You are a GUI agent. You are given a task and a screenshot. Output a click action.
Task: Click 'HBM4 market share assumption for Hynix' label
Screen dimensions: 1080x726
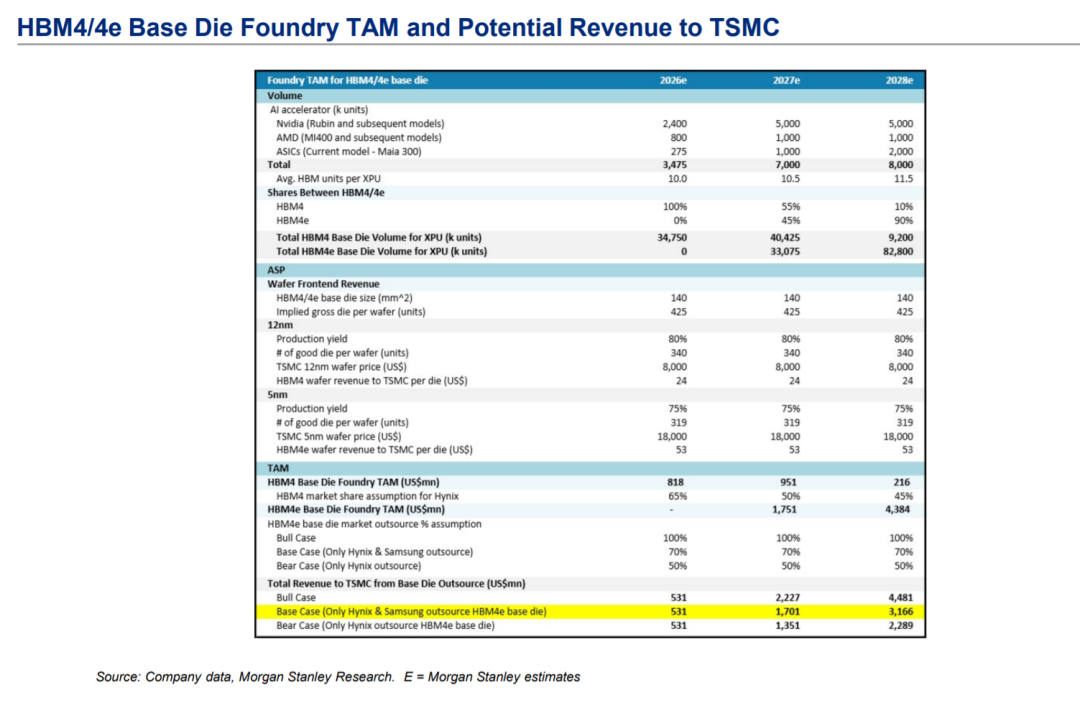pyautogui.click(x=367, y=496)
